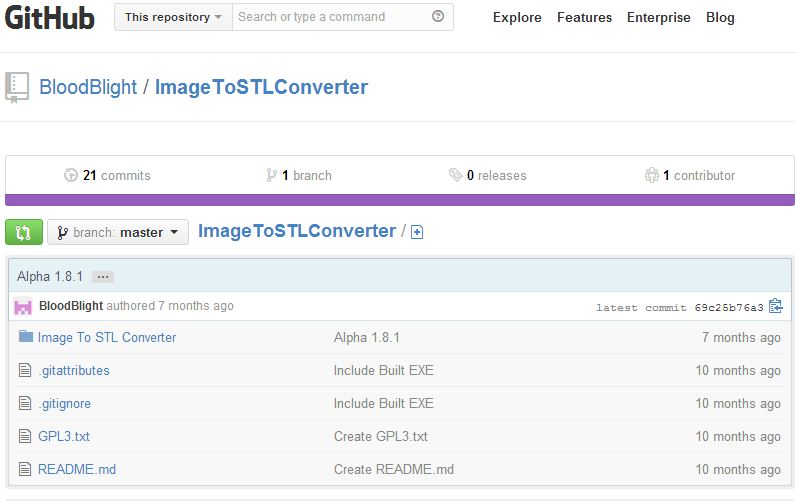Click the create new file plus icon
The height and width of the screenshot is (501, 796).
tap(417, 232)
